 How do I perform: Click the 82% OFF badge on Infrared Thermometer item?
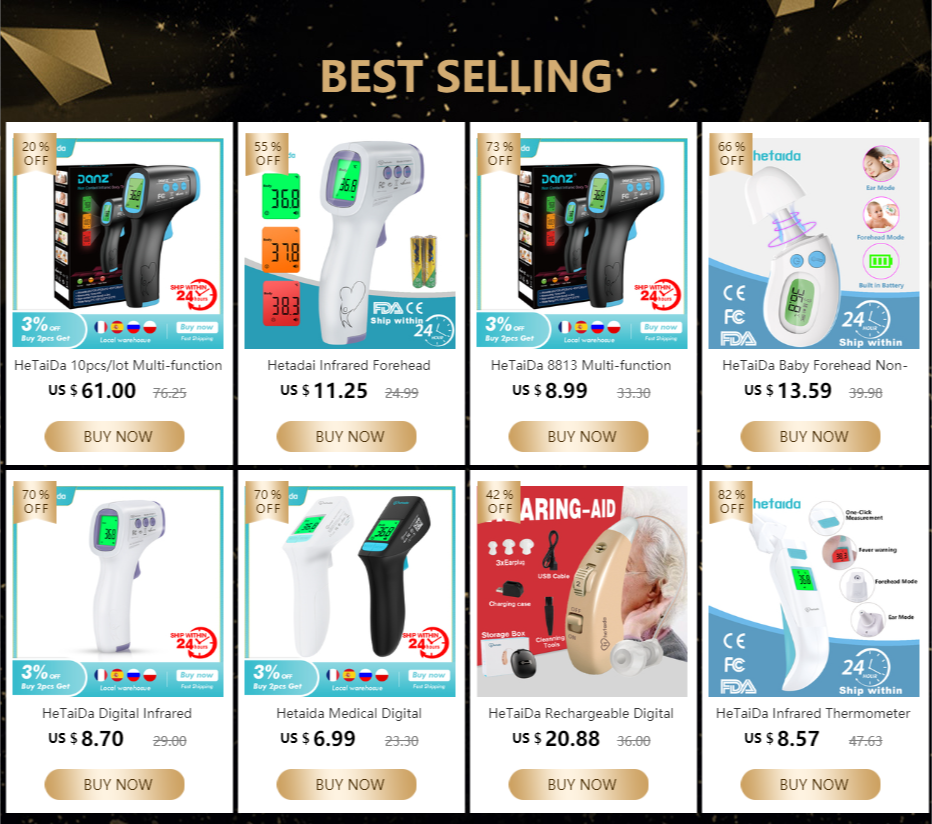pyautogui.click(x=731, y=502)
